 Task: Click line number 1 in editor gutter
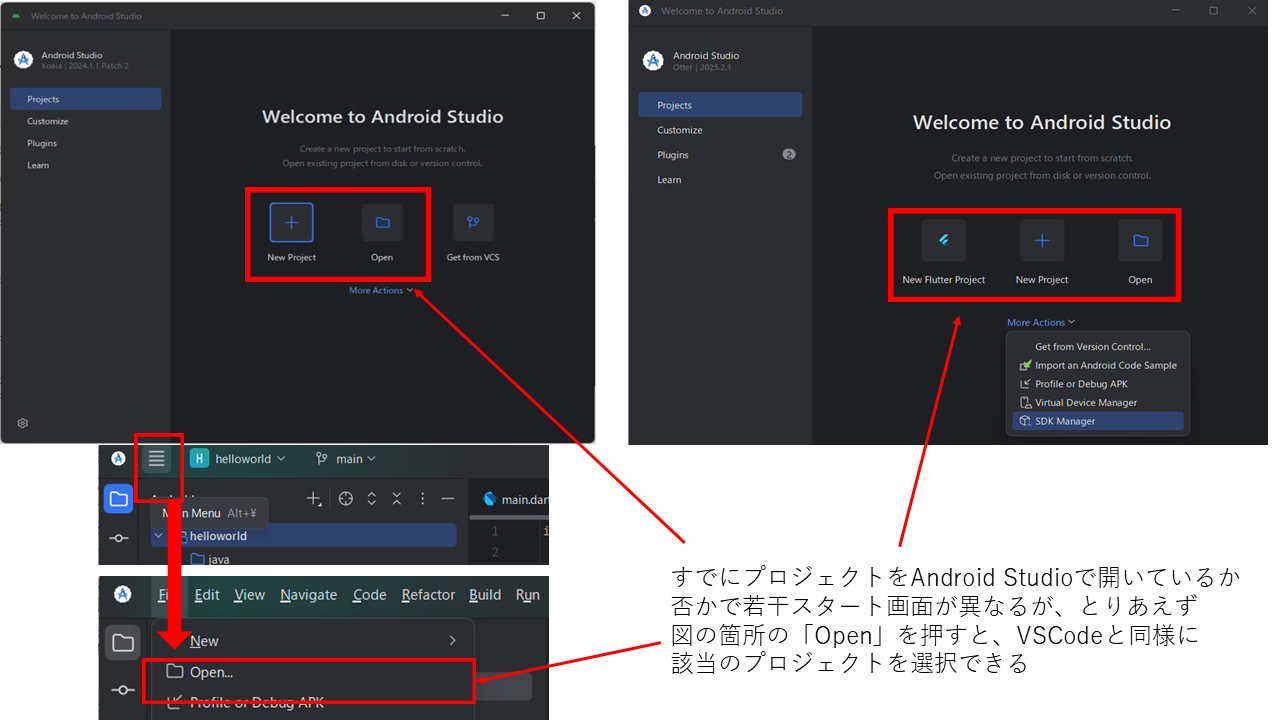[493, 530]
